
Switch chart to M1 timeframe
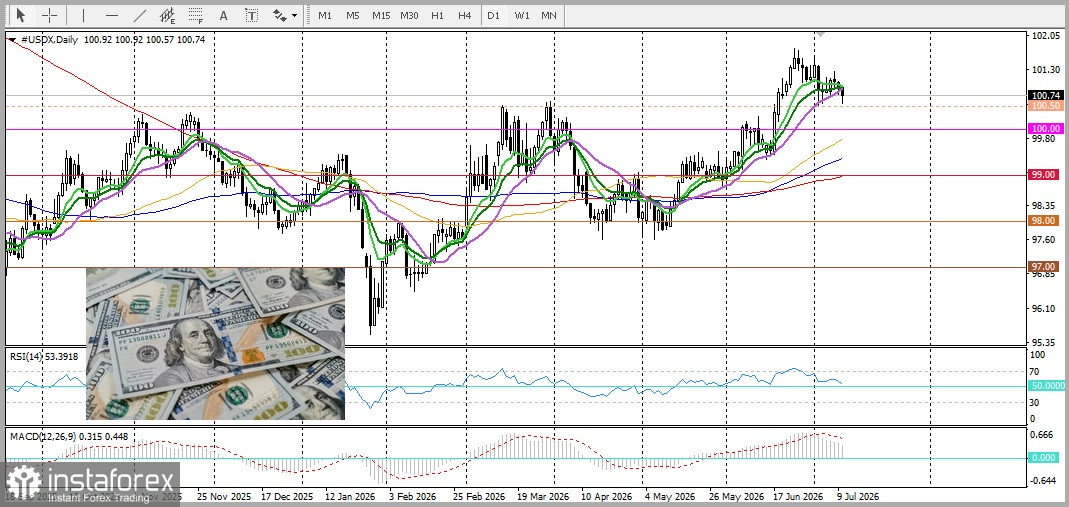point(325,15)
